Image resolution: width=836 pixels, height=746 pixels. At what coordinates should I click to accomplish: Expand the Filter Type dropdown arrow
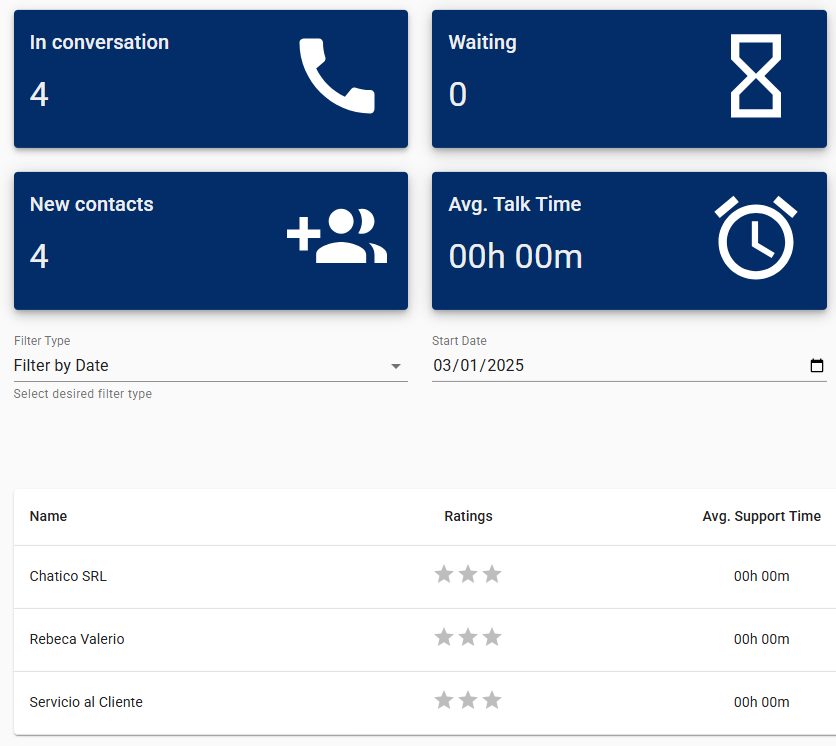(x=396, y=366)
